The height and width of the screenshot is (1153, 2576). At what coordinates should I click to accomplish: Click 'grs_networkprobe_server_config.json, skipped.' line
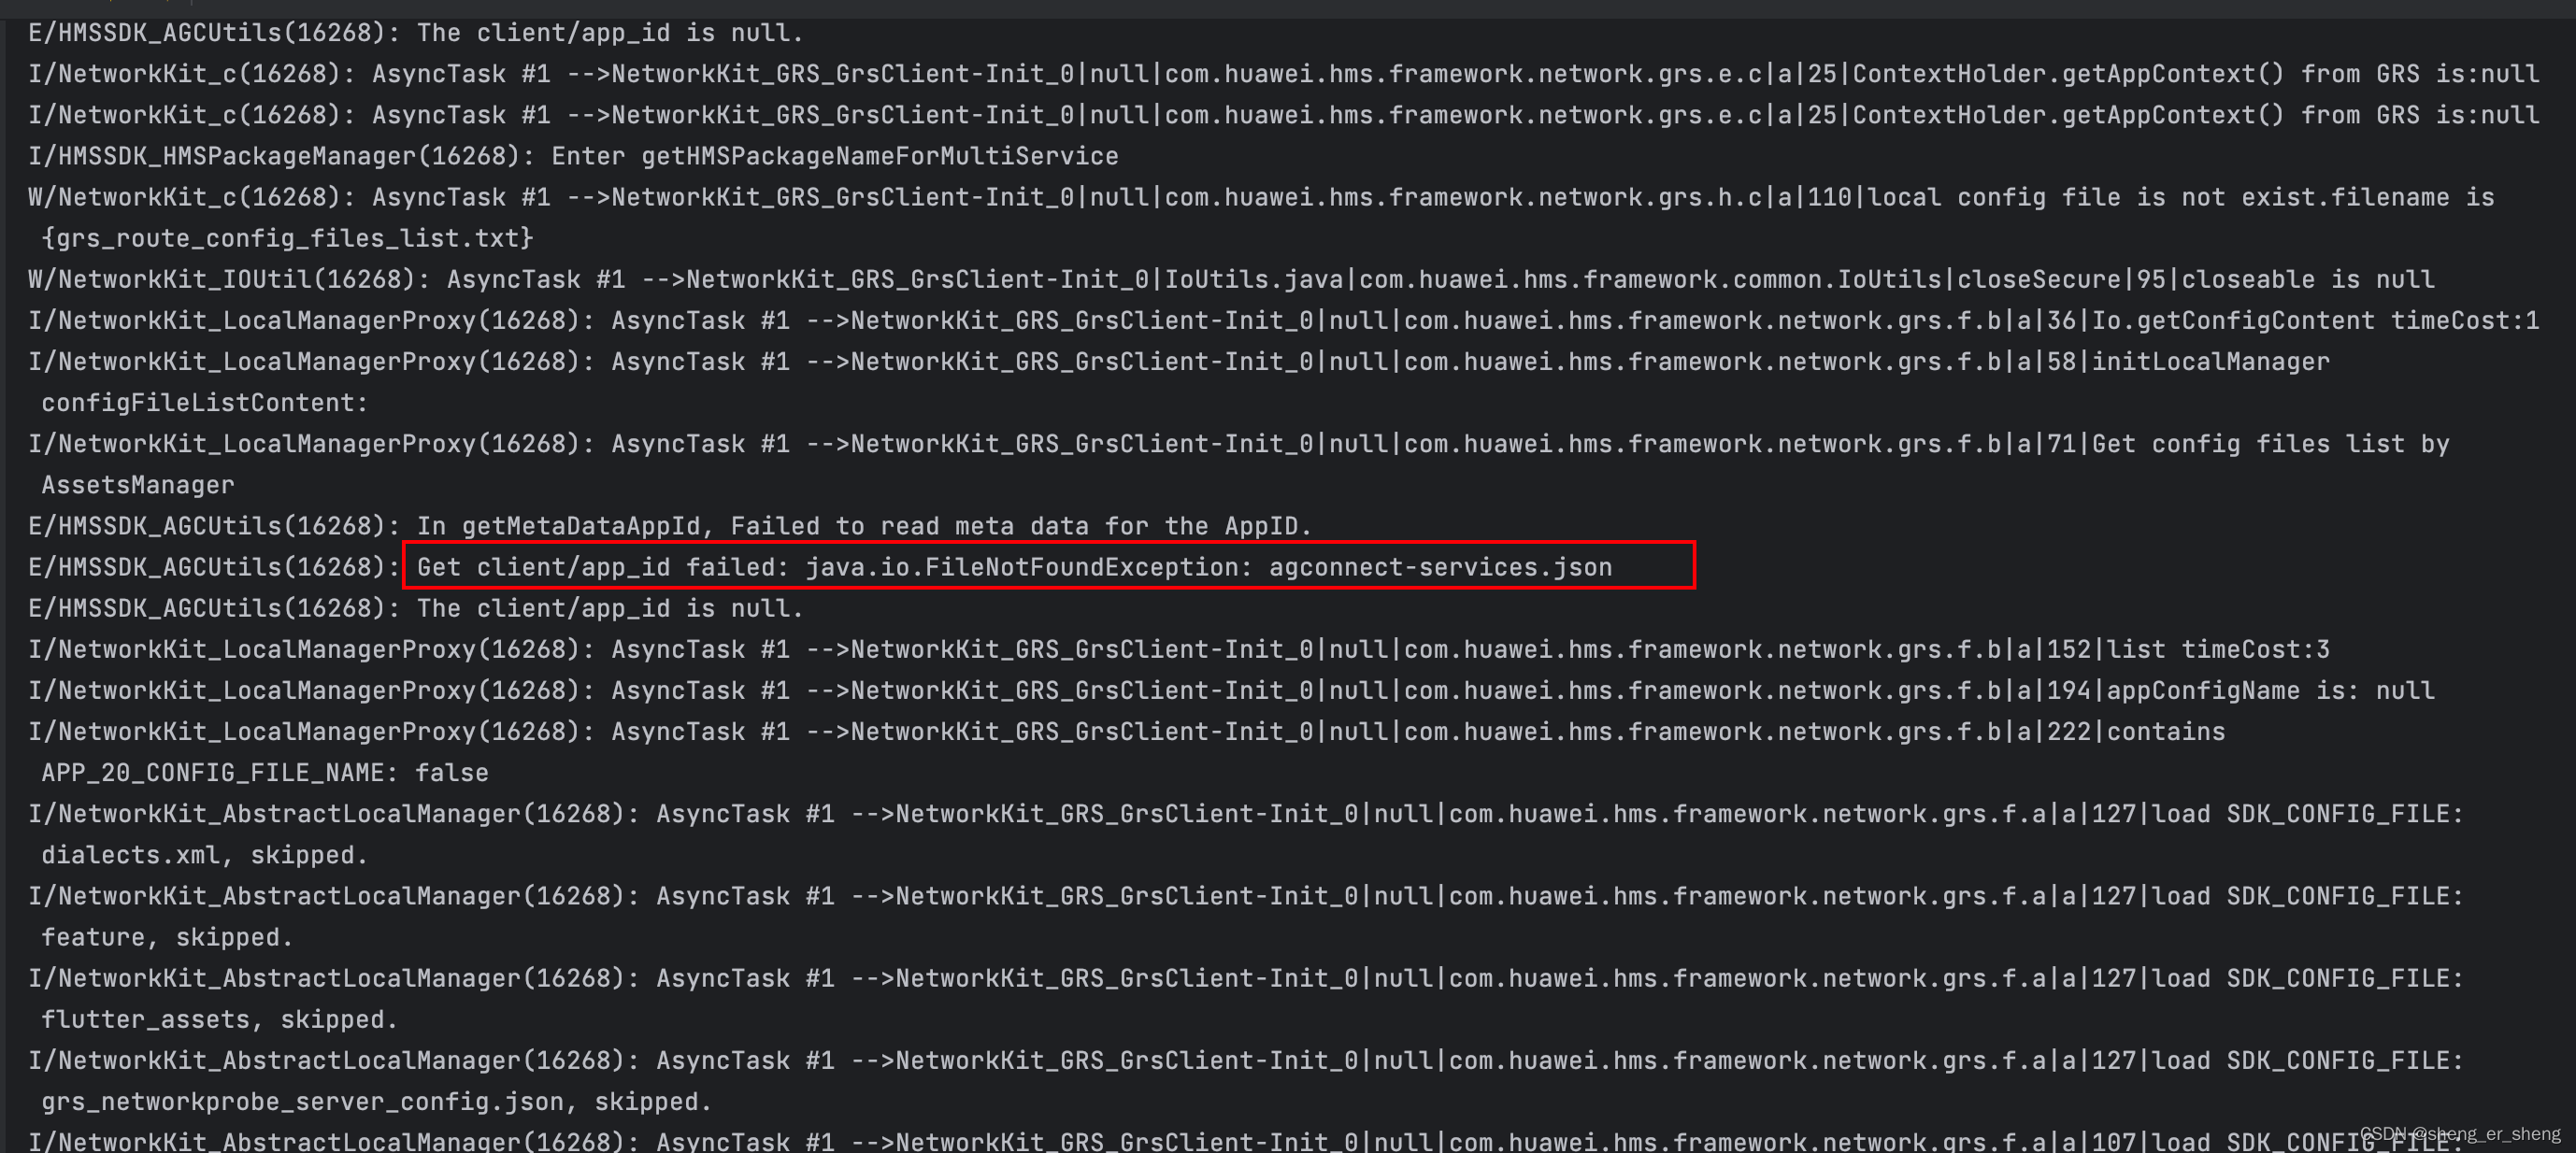(377, 1101)
